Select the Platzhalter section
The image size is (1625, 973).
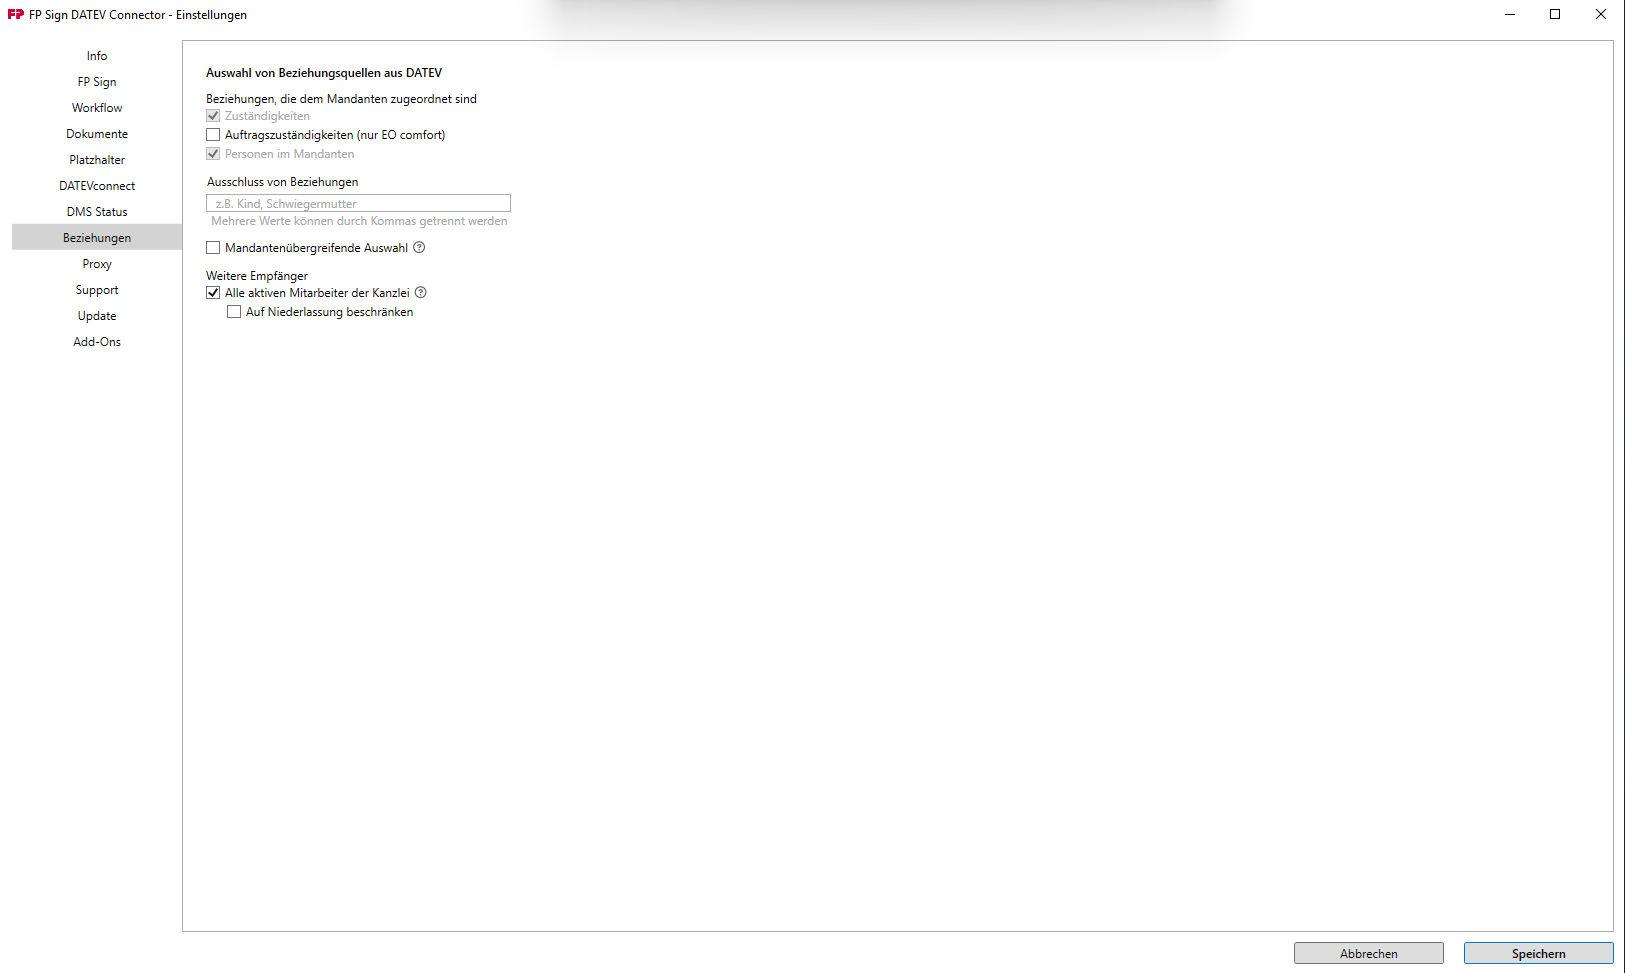(97, 160)
